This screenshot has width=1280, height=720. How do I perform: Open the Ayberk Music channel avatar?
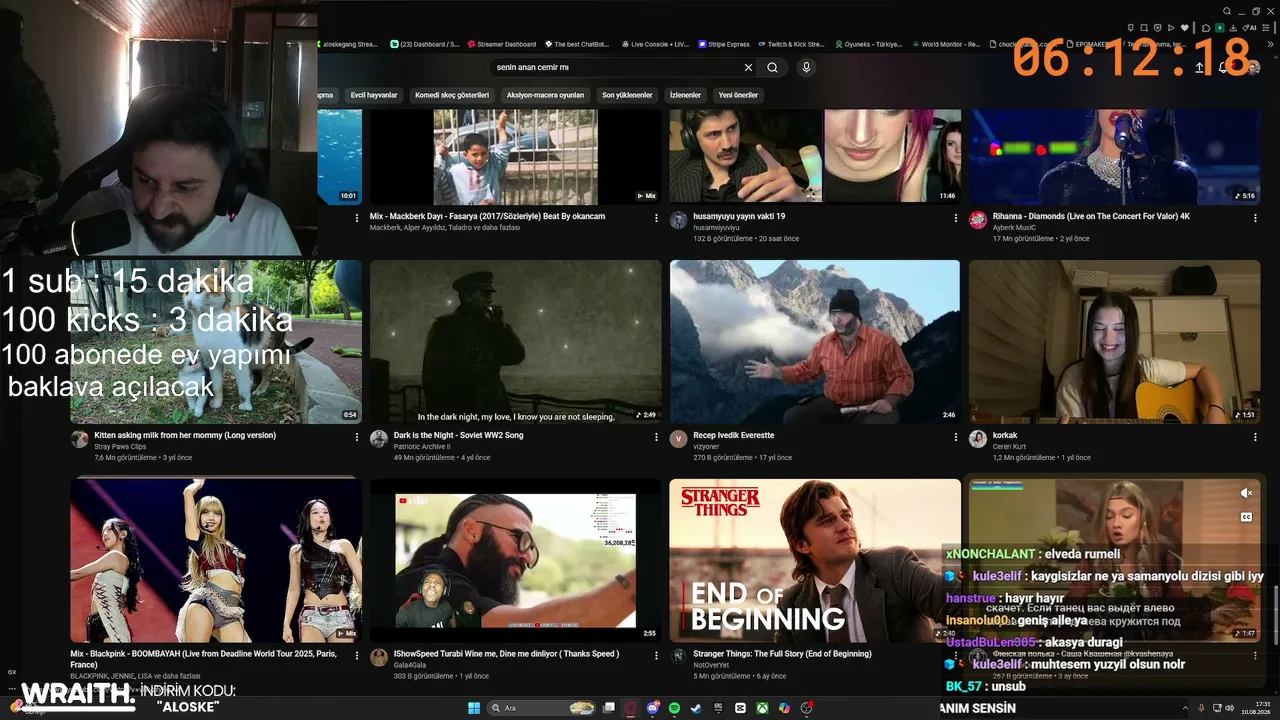[978, 220]
